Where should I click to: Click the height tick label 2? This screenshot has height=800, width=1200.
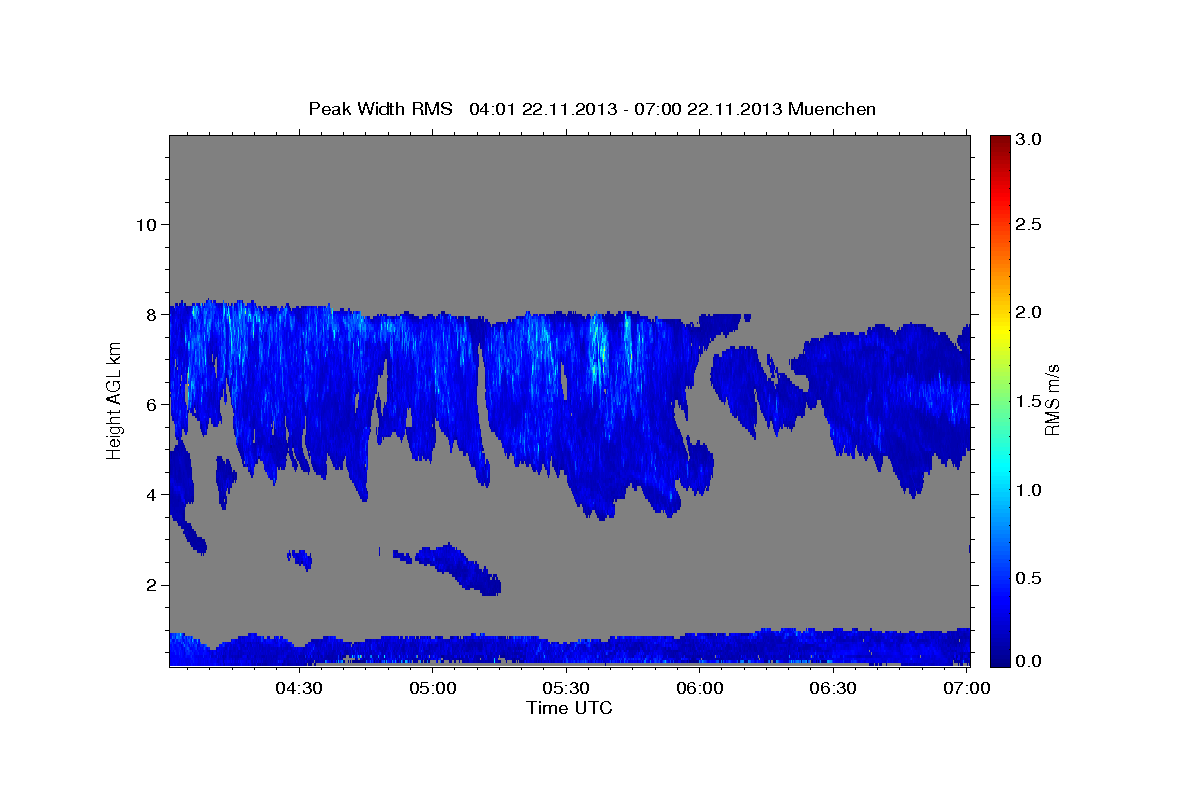point(152,585)
